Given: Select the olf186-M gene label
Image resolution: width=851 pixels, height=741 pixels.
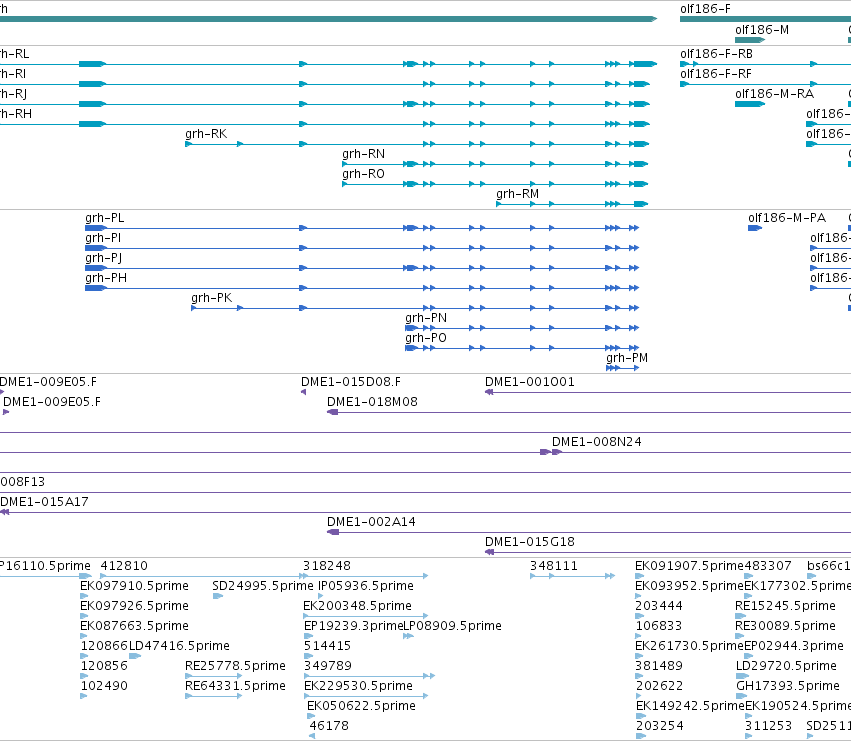Looking at the screenshot, I should (761, 30).
